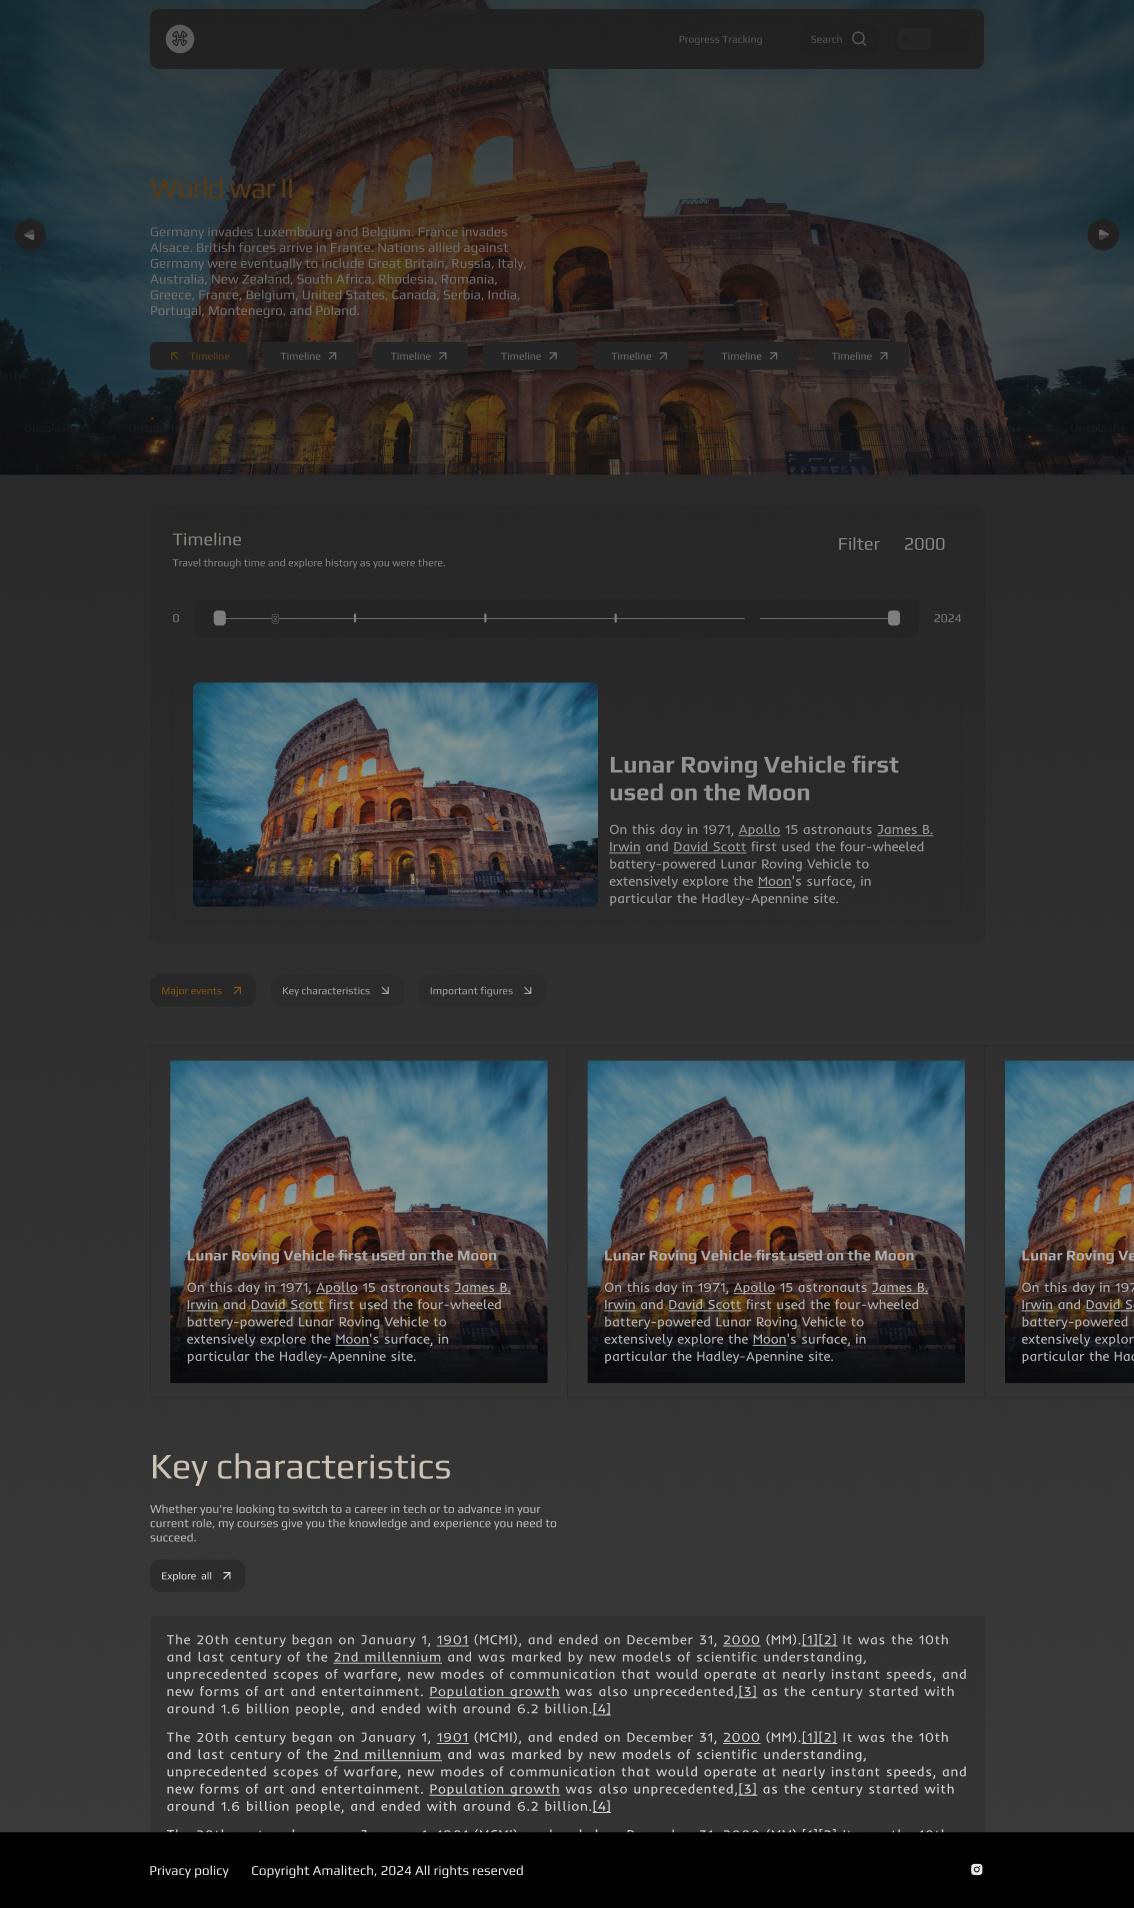This screenshot has width=1134, height=1908.
Task: Open reference [4] in first paragraph
Action: coord(601,1709)
